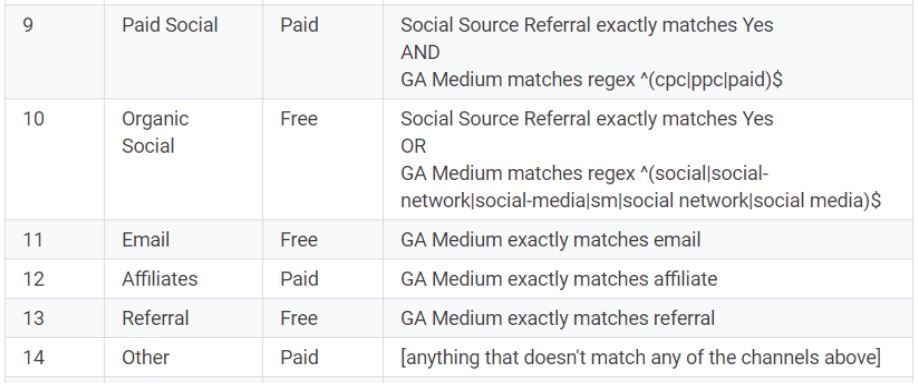Click the 'anything that doesn't match' description
This screenshot has height=386, width=918.
coord(640,357)
